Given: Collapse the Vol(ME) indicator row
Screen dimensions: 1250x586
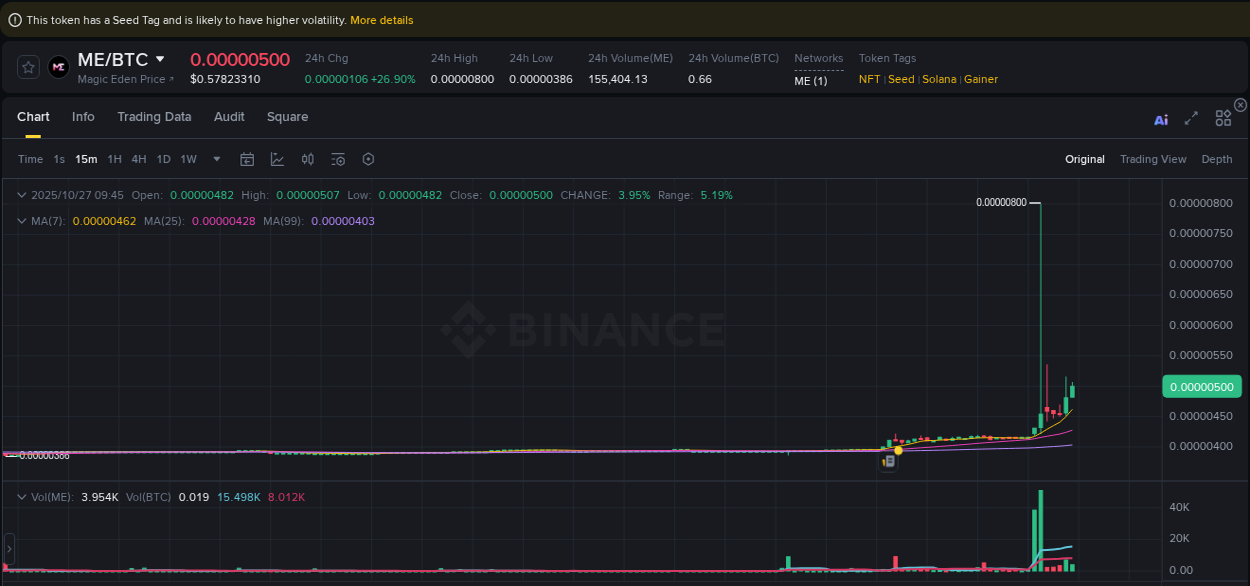Looking at the screenshot, I should click(x=22, y=496).
